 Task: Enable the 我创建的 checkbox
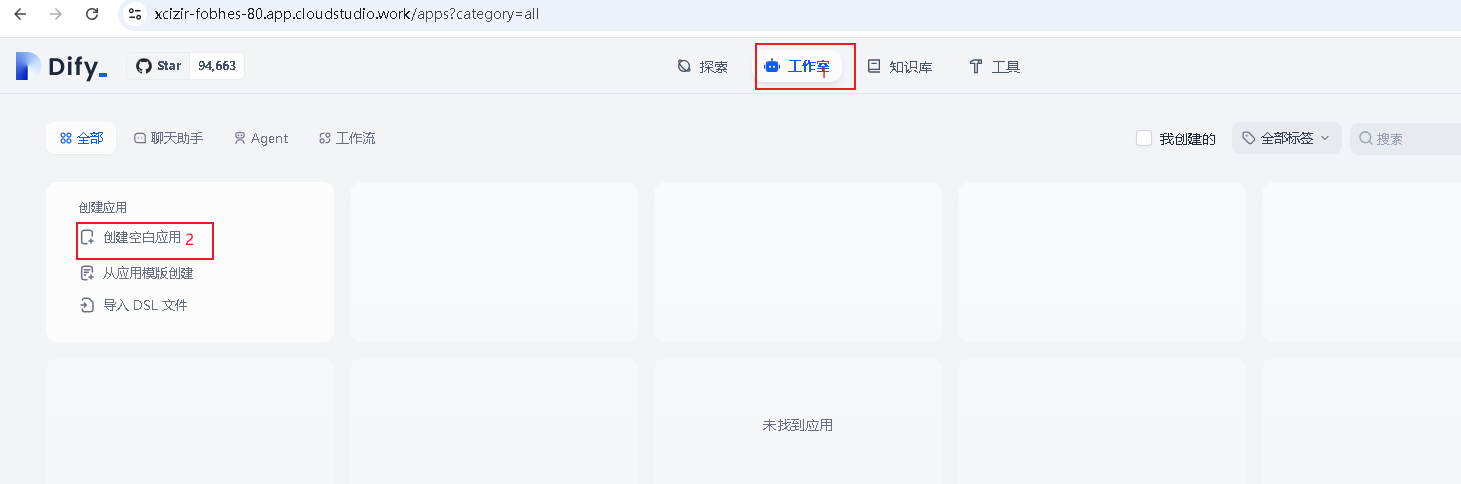1144,139
